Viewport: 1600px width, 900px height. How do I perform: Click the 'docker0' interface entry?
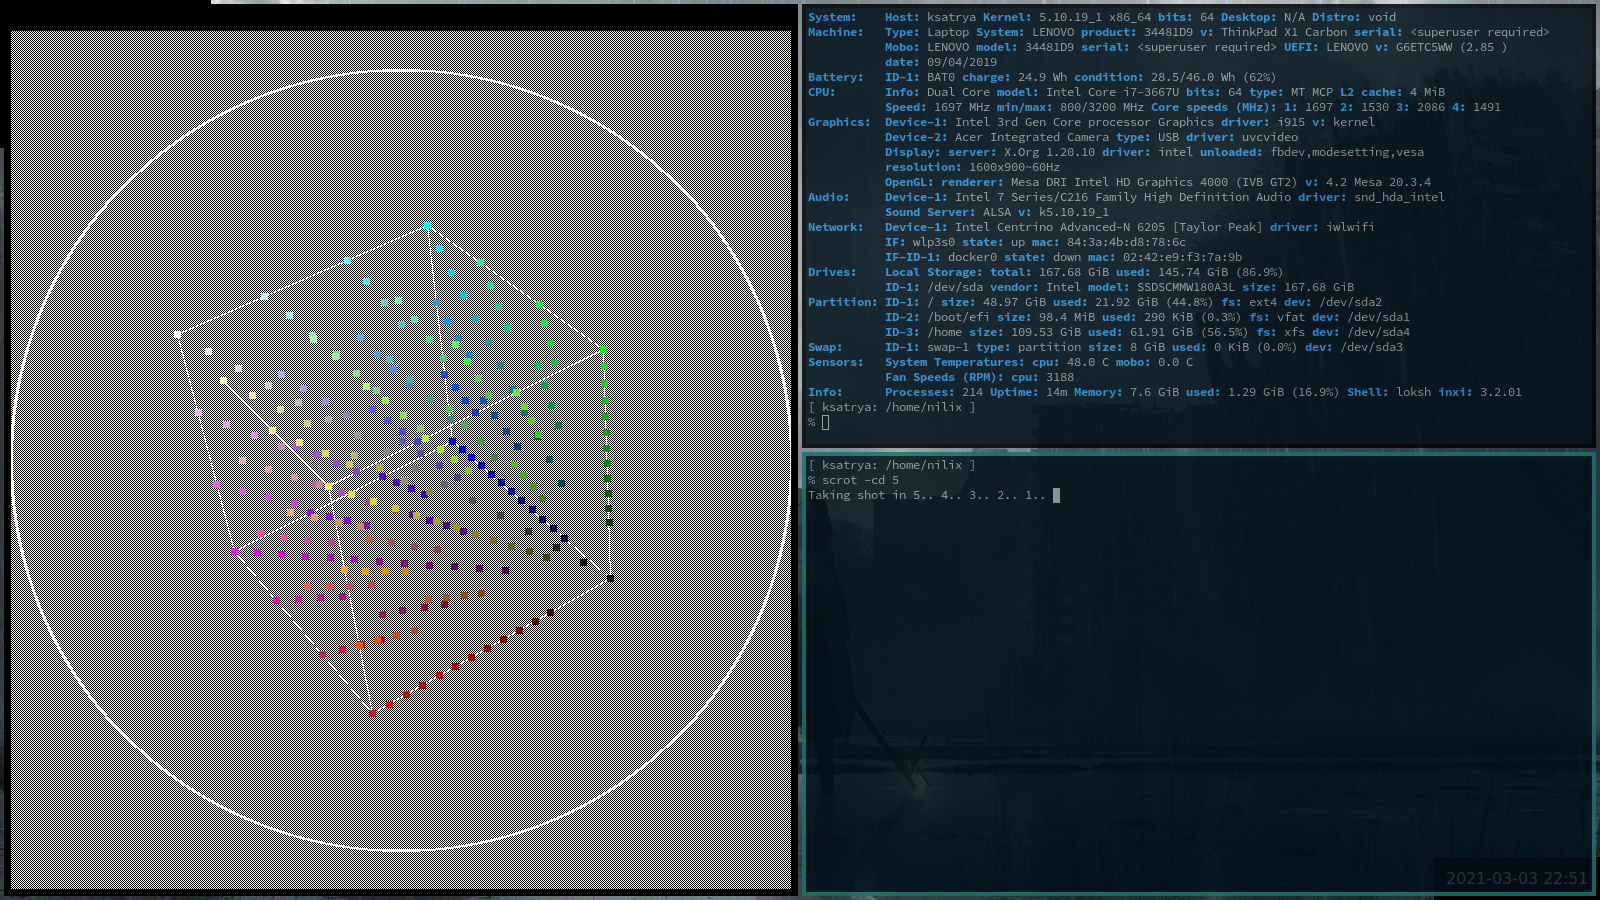point(972,257)
